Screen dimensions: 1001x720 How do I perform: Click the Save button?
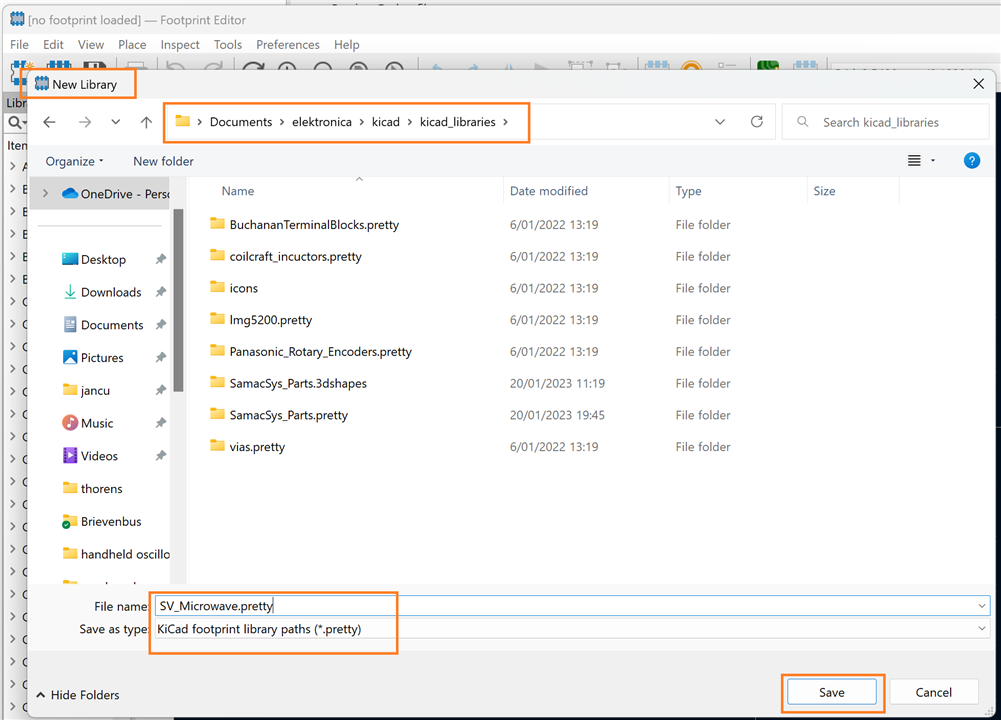(x=832, y=693)
